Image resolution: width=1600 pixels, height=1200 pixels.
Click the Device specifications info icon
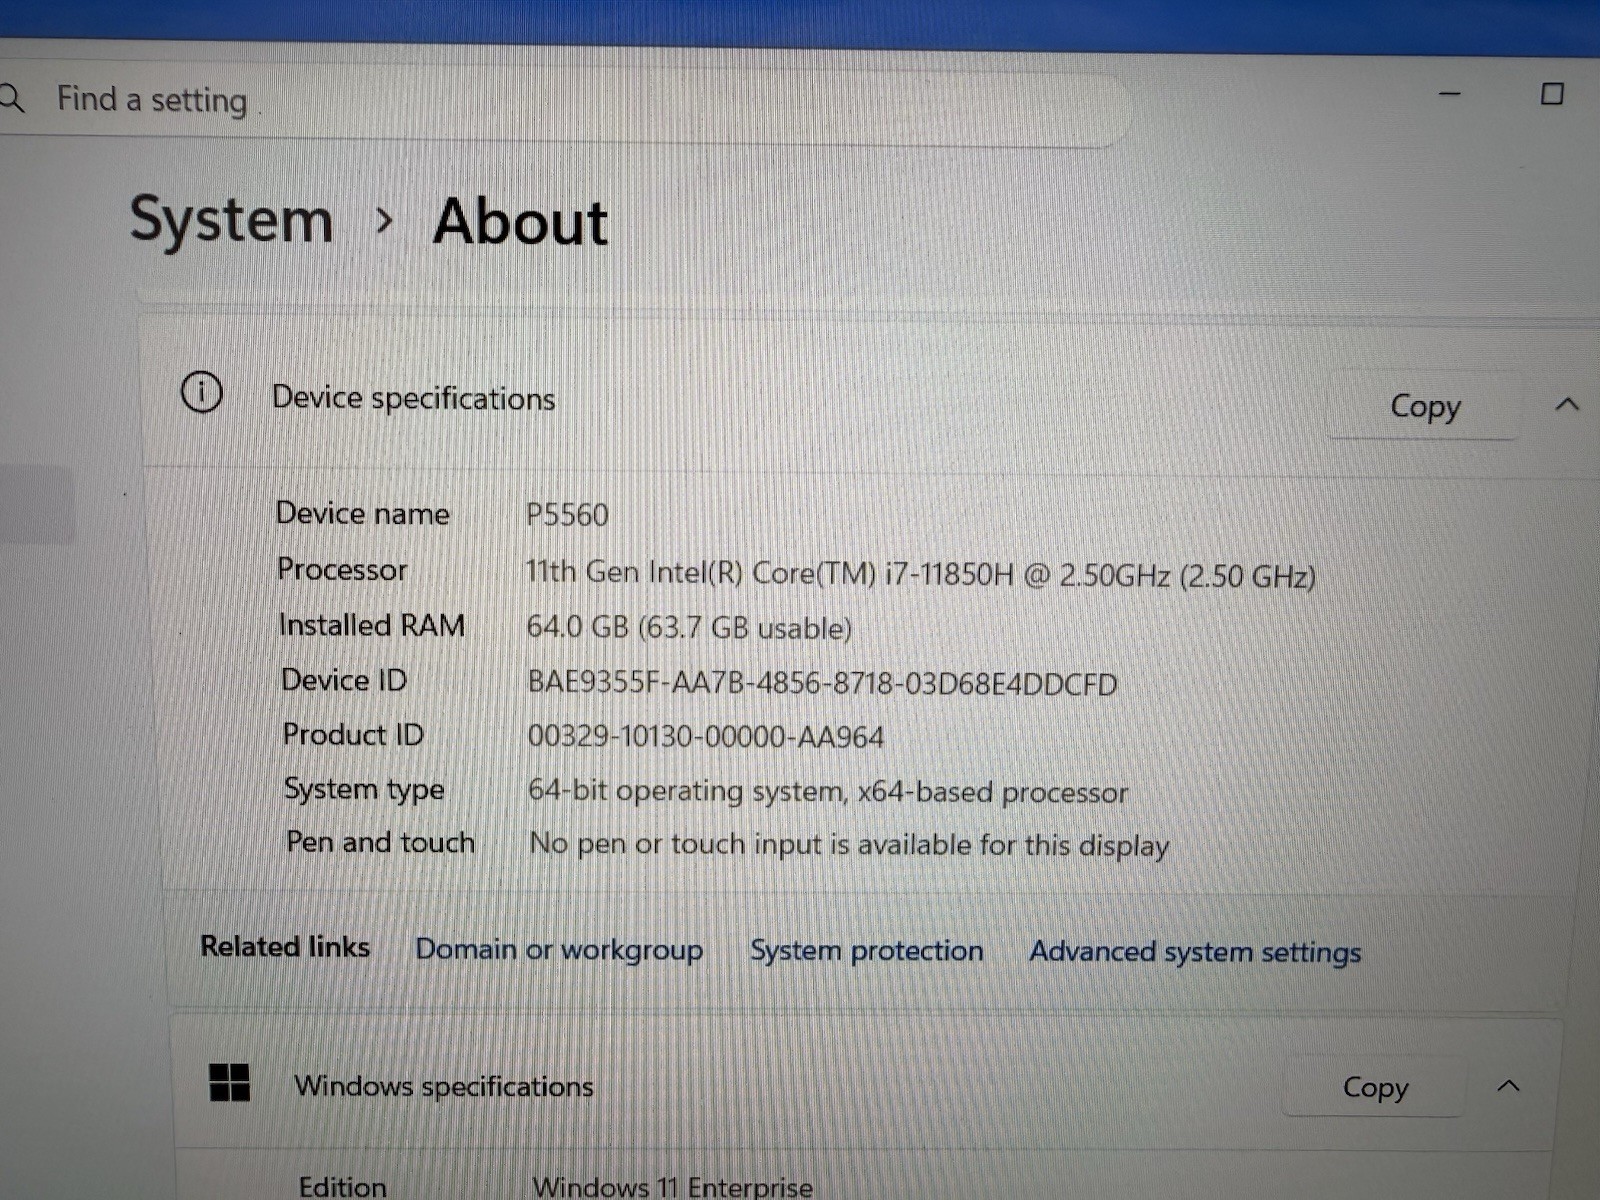[202, 392]
